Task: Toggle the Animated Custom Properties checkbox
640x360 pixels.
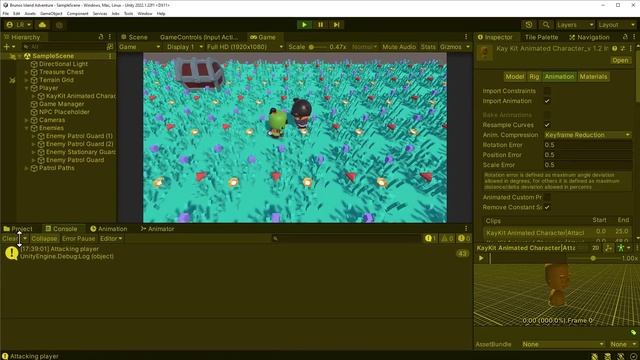Action: [547, 197]
